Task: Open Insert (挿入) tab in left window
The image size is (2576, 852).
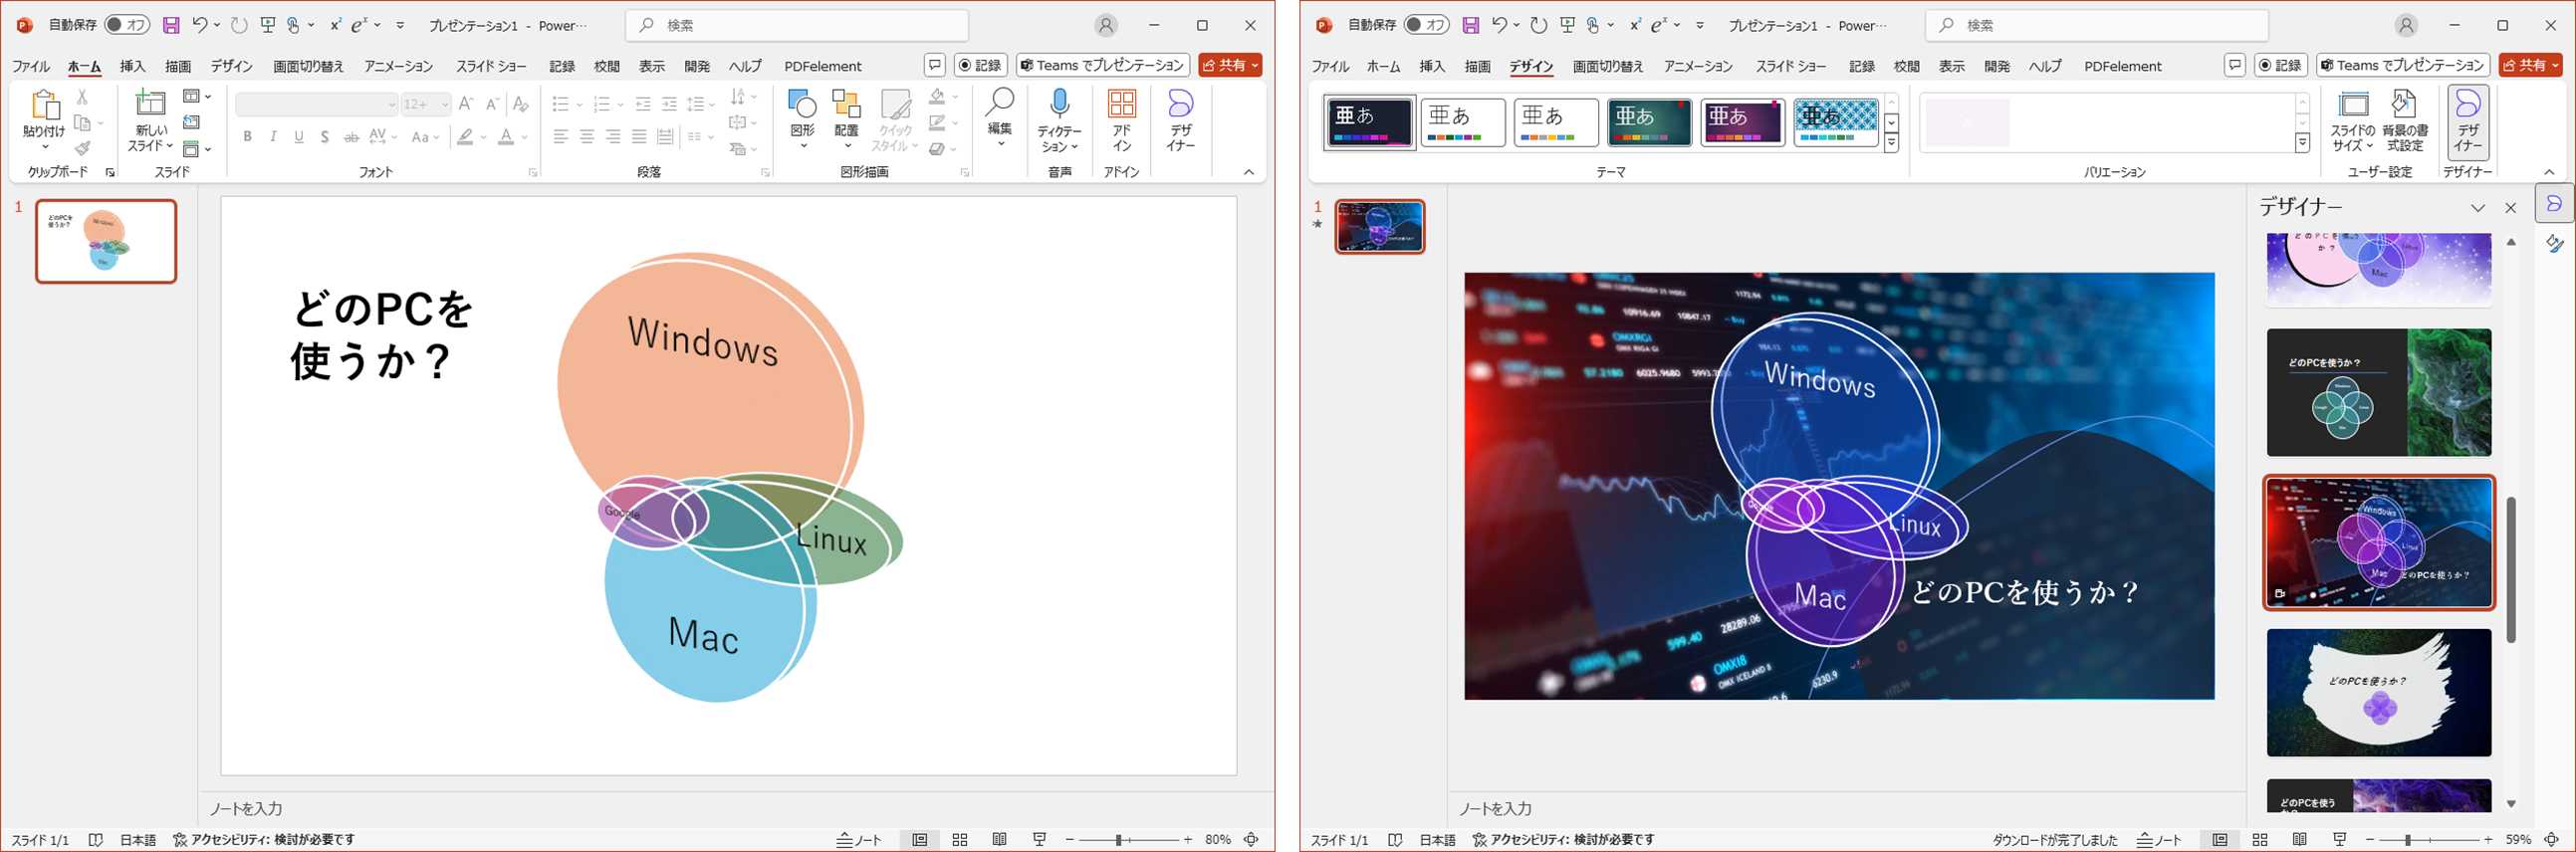Action: (x=132, y=66)
